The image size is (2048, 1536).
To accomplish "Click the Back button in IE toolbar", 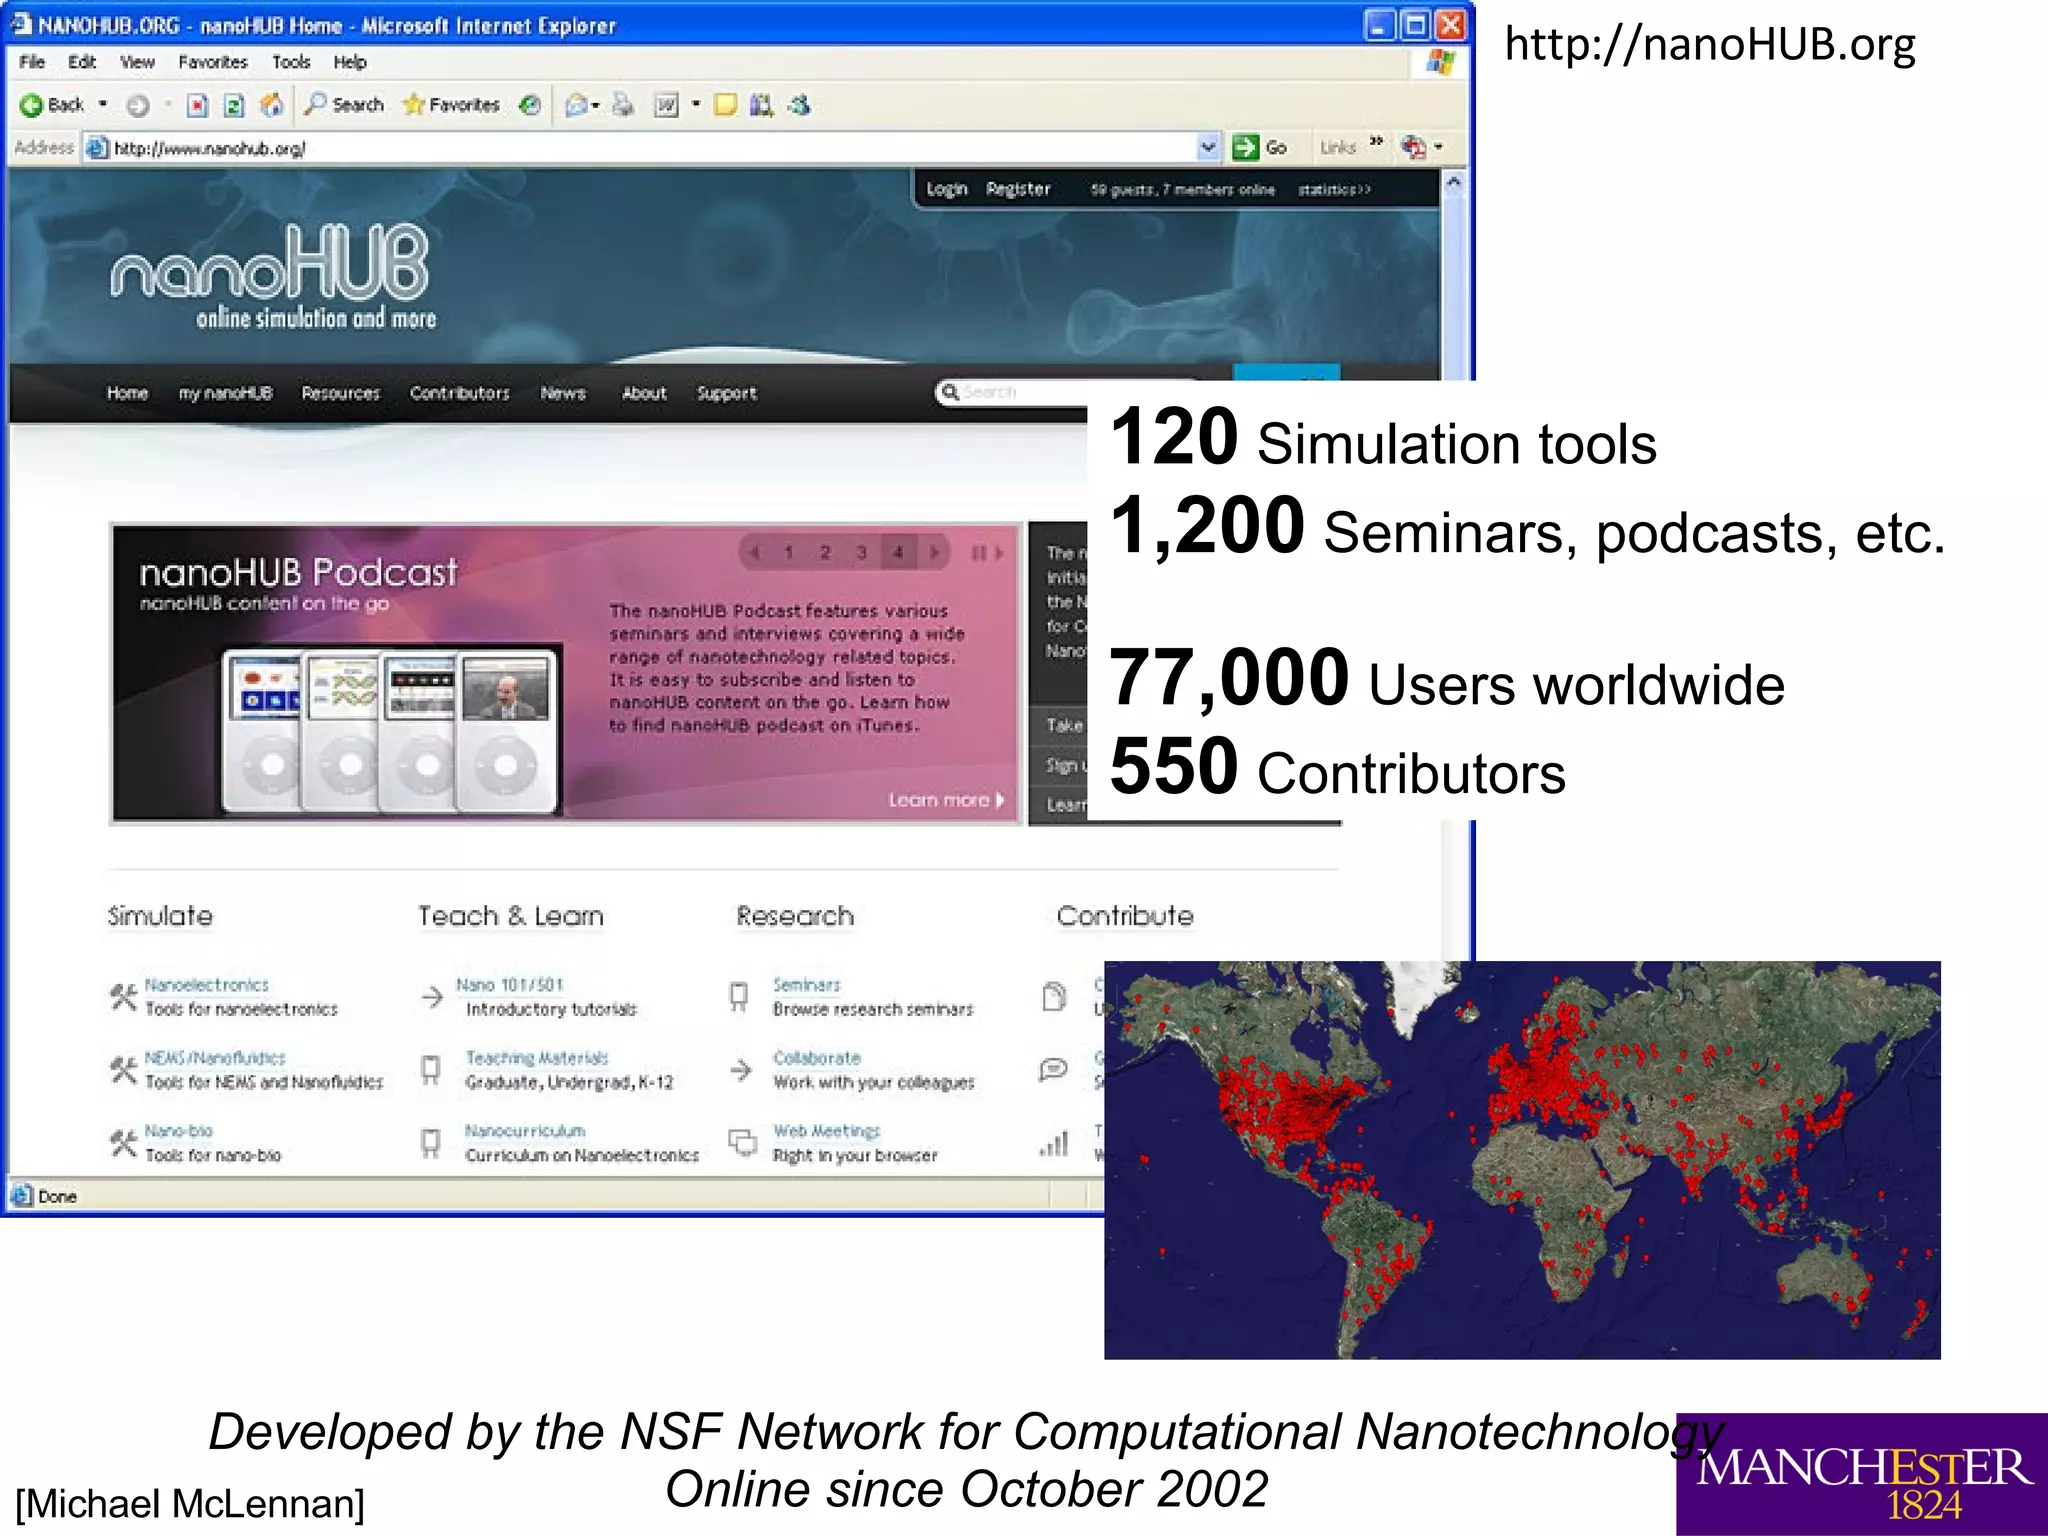I will (x=52, y=105).
